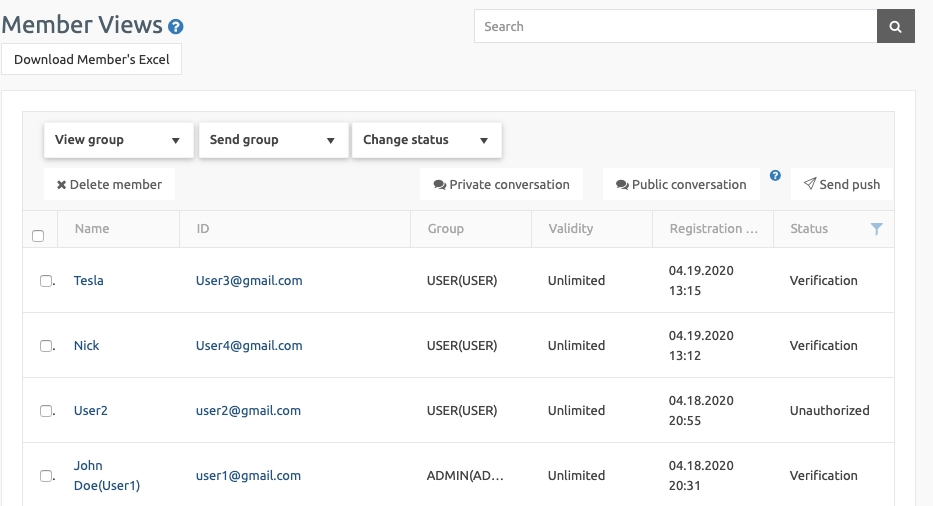
Task: Open the Change status dropdown
Action: click(x=427, y=140)
